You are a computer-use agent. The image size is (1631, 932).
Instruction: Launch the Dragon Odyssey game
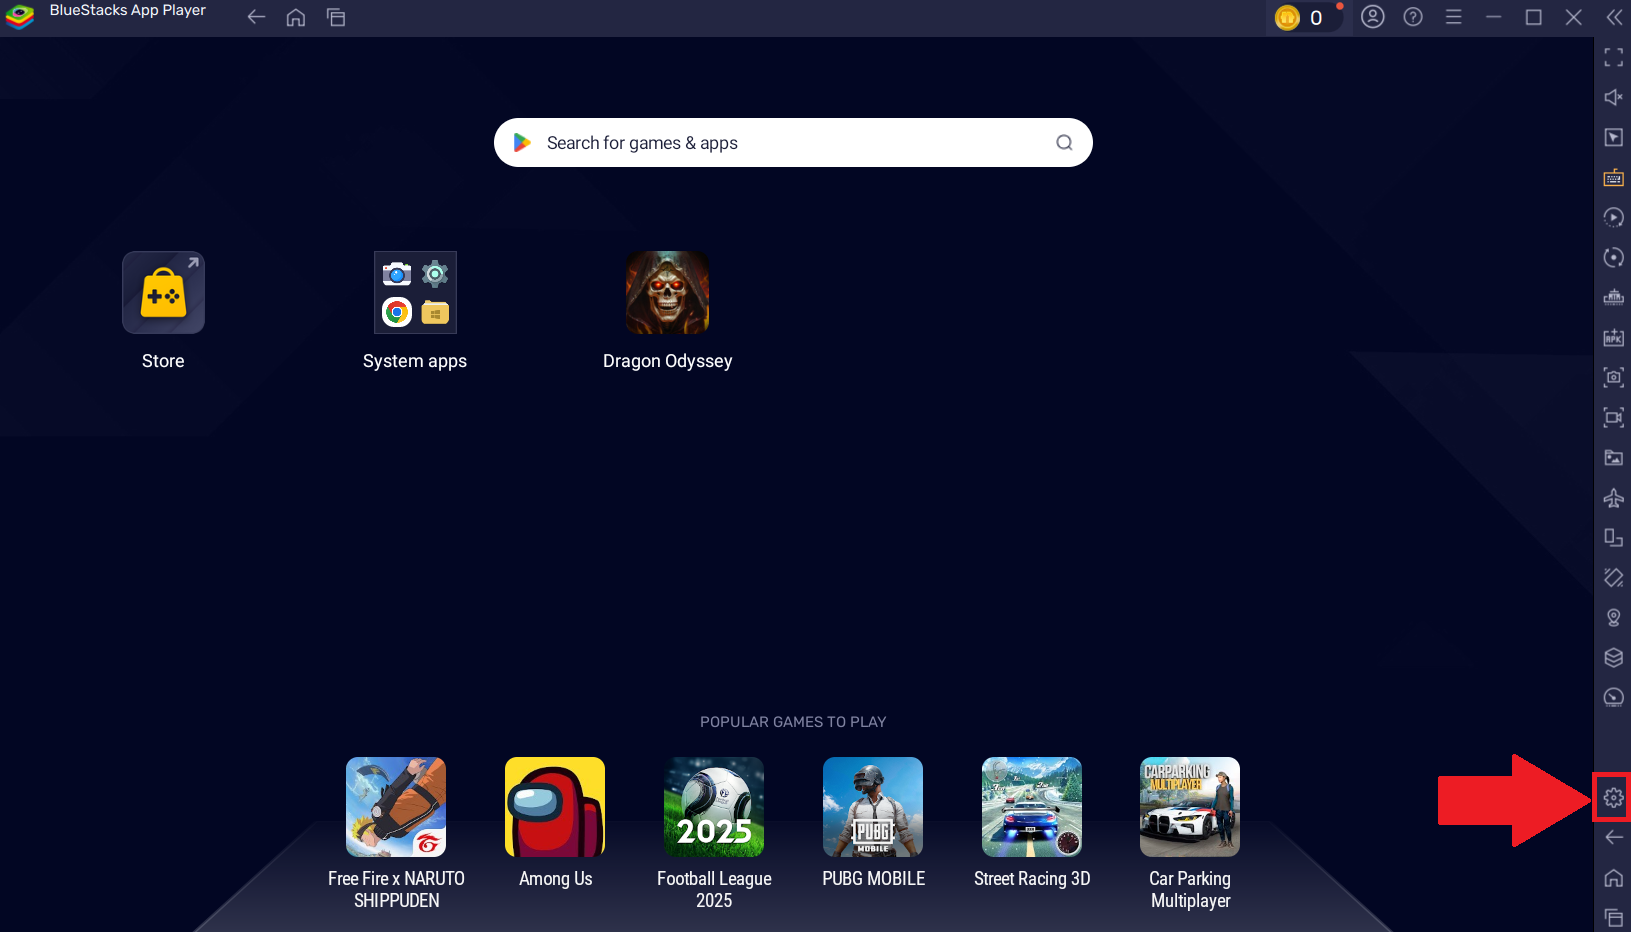coord(667,292)
